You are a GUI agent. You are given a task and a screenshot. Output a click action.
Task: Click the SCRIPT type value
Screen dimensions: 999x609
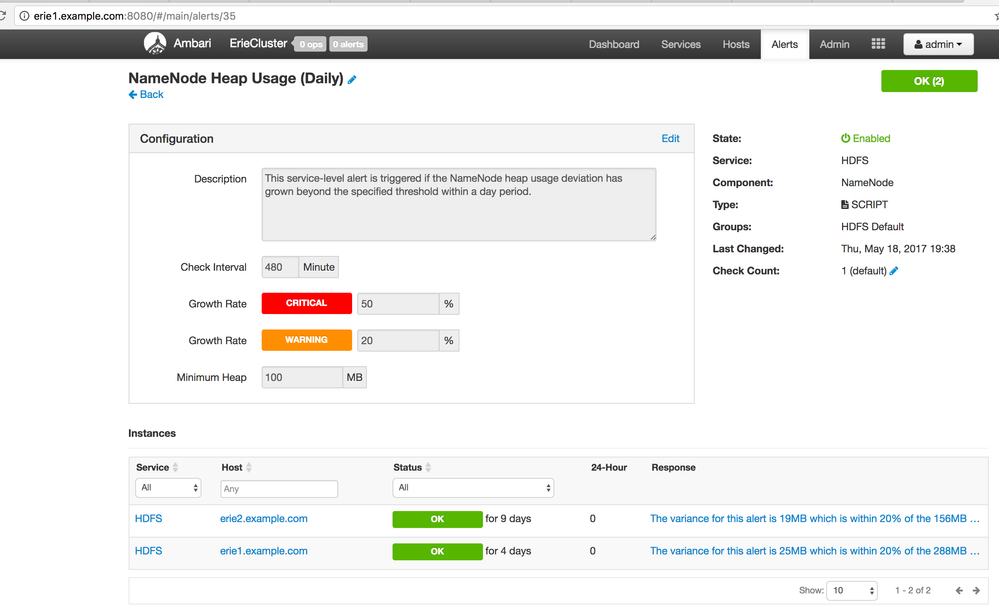click(x=865, y=204)
